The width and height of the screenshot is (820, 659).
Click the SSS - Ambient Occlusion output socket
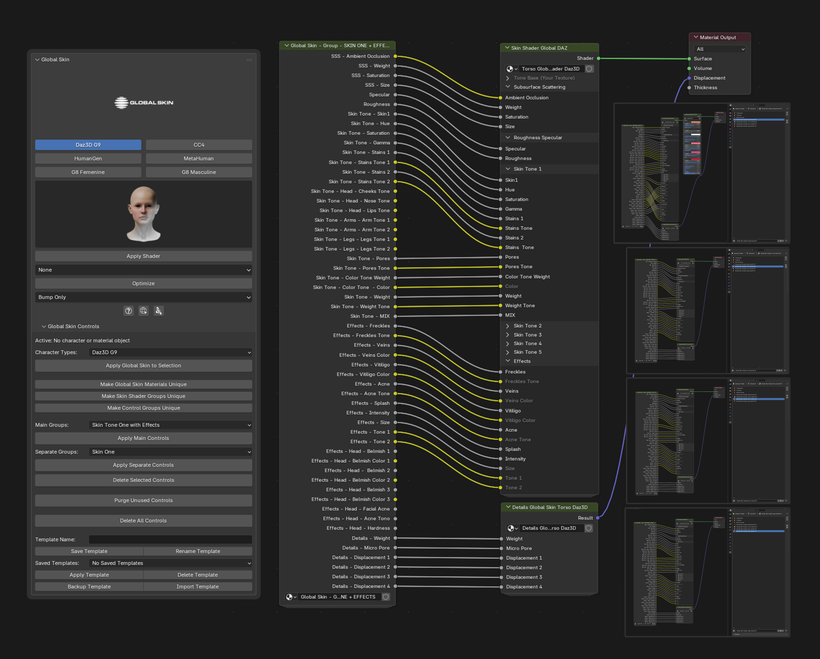click(395, 56)
